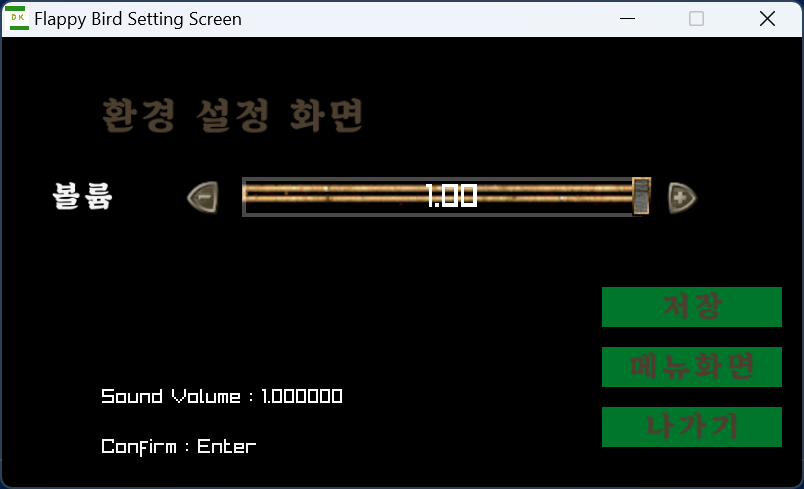Click the volume slider track showing 1.00
804x489 pixels.
point(446,197)
